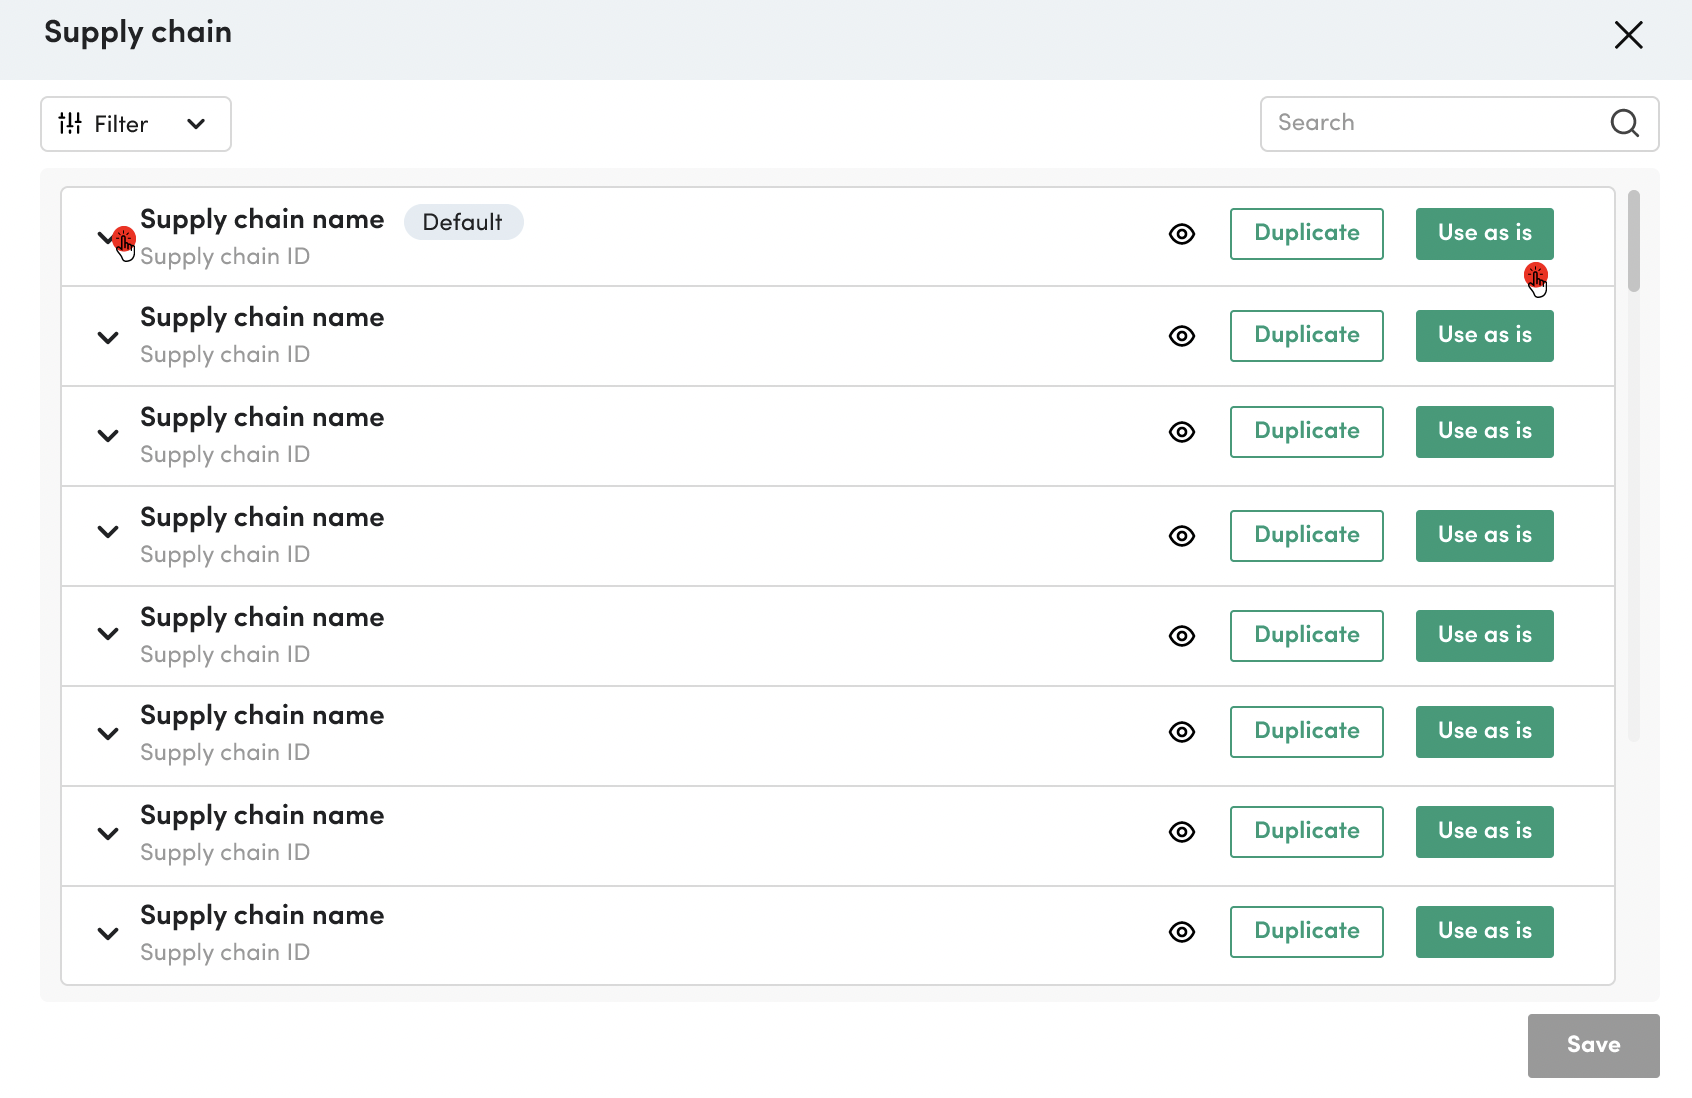Expand the default supply chain row chevron

[107, 238]
